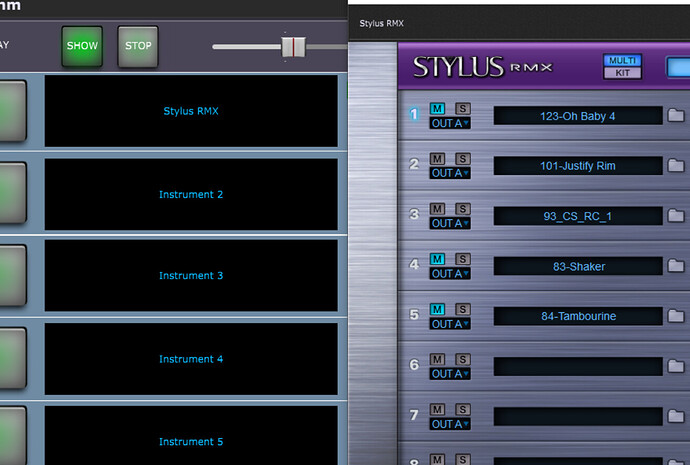The height and width of the screenshot is (465, 690).
Task: Switch to KIT mode
Action: 622,73
